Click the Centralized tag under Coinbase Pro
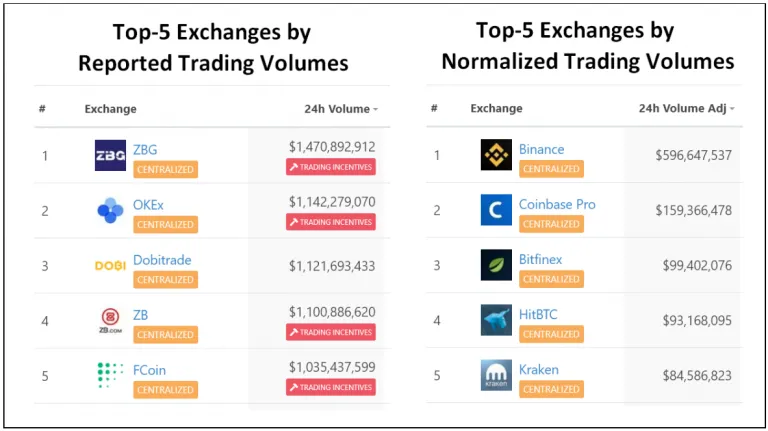 [x=550, y=224]
